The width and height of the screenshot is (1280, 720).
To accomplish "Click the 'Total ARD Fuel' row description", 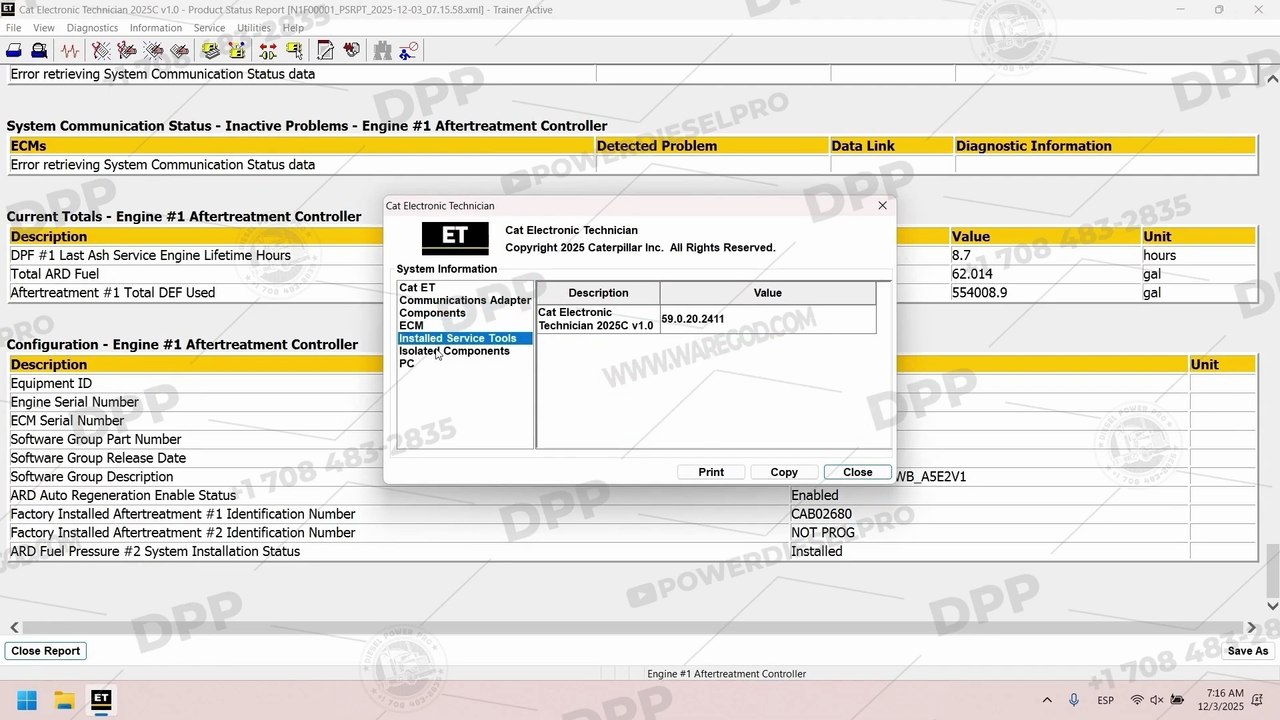I will pos(55,274).
